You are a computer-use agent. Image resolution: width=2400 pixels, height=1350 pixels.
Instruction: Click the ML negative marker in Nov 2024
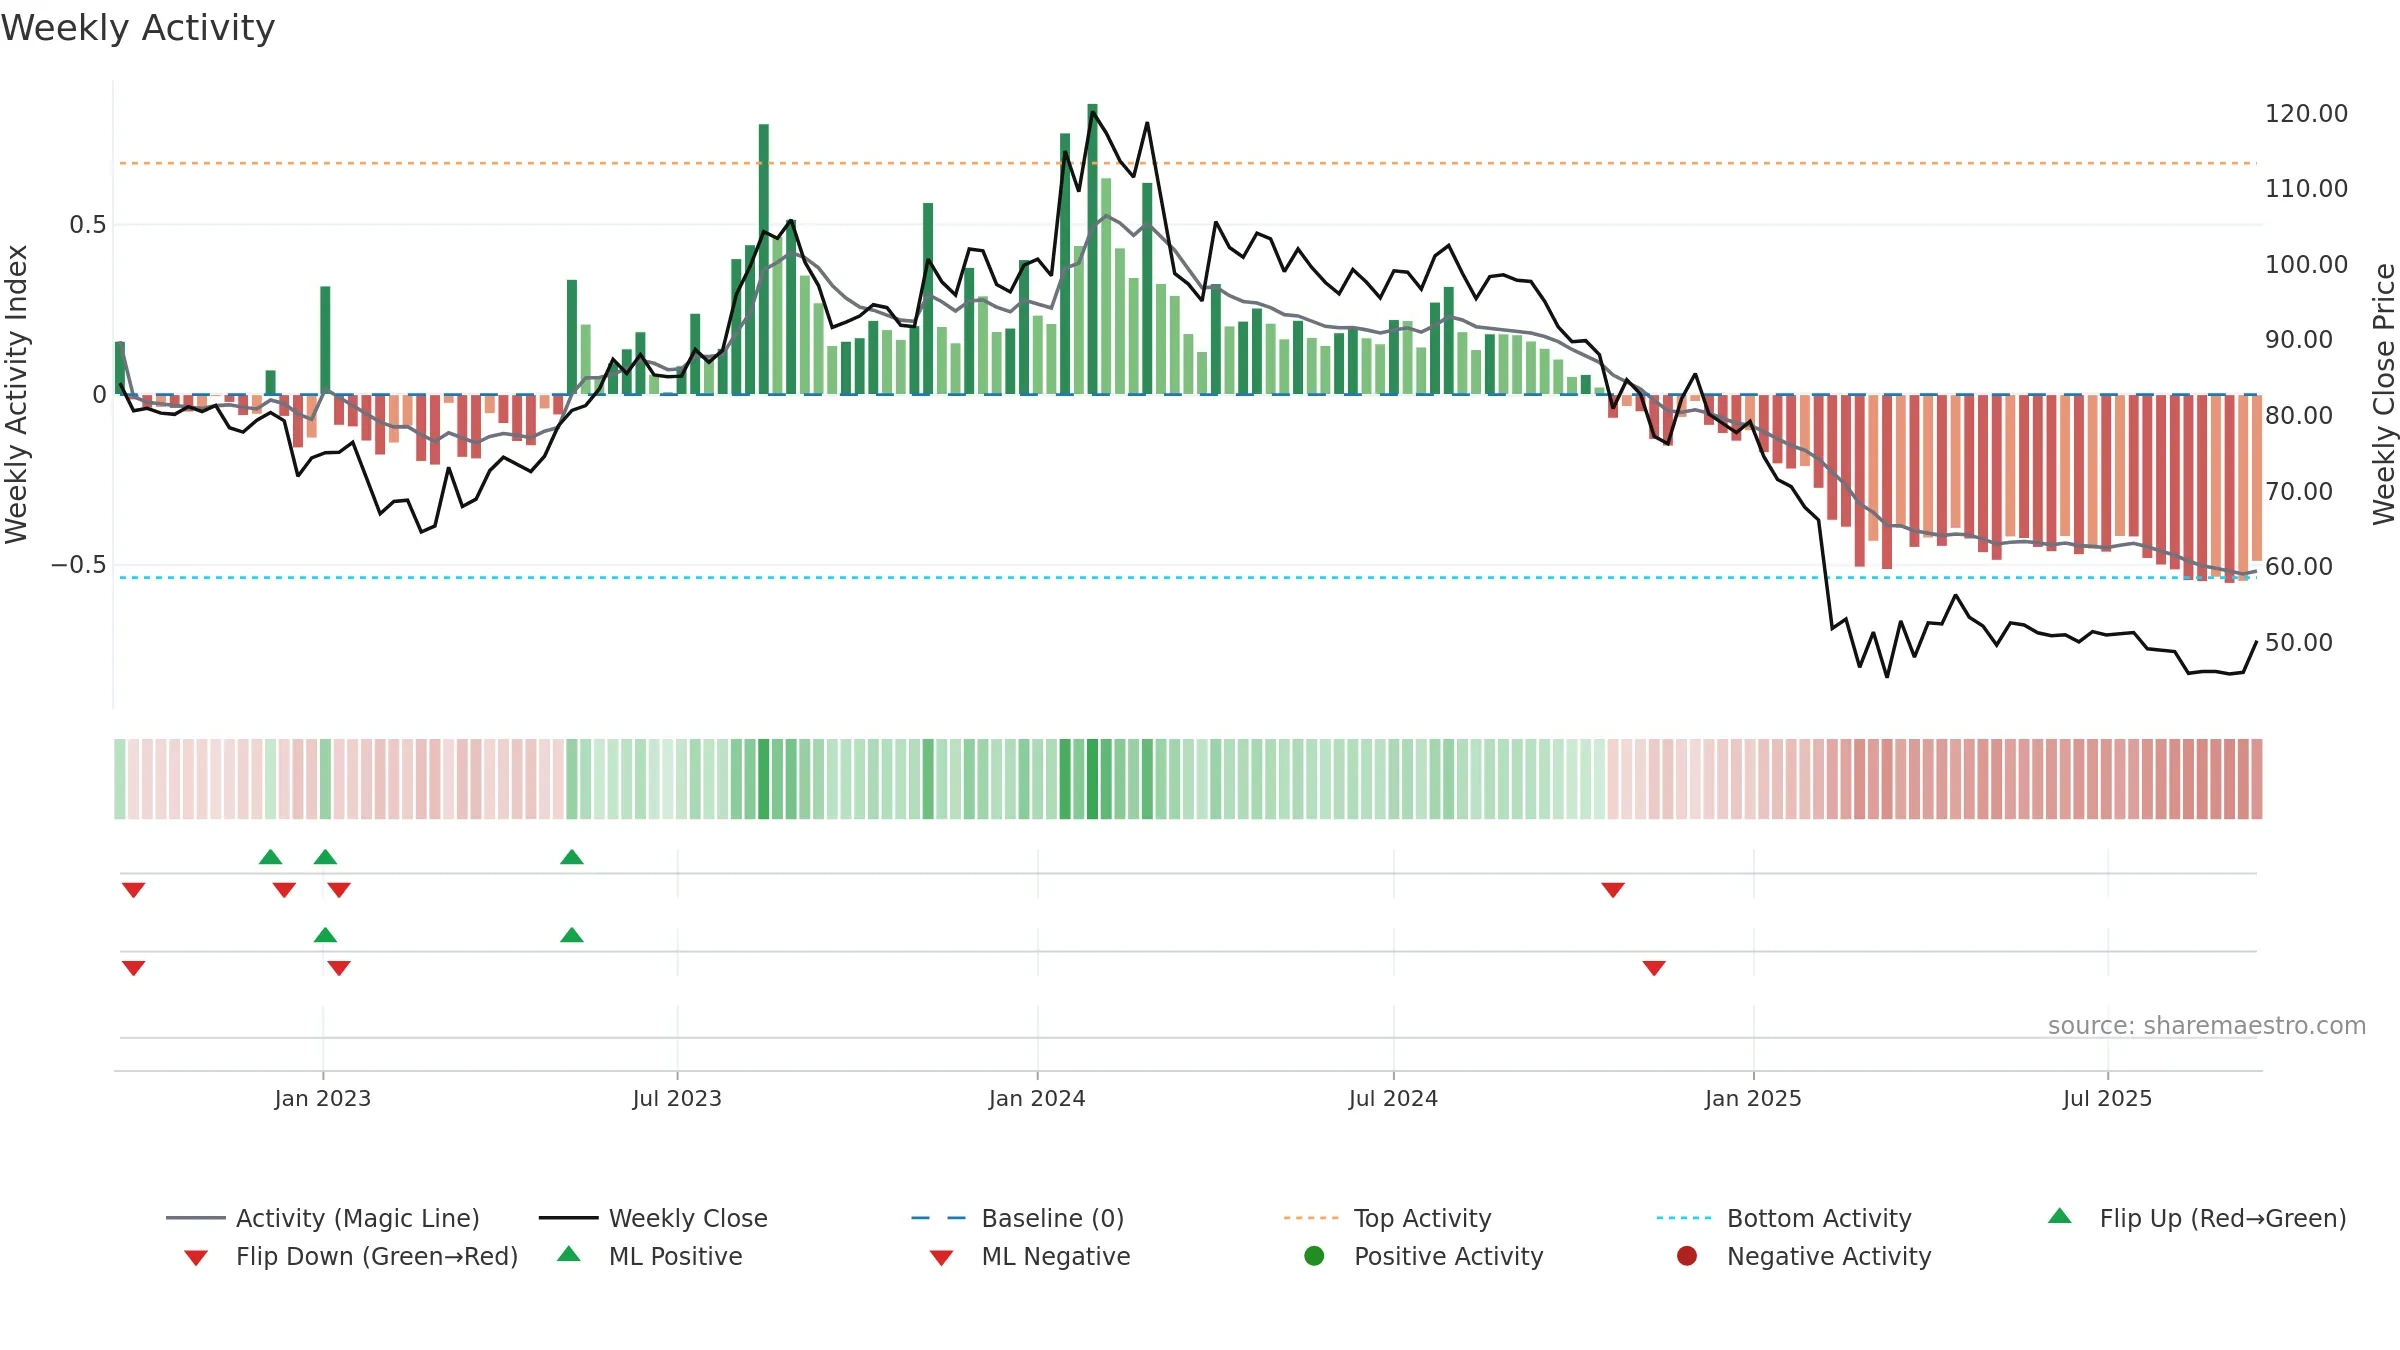[1654, 968]
